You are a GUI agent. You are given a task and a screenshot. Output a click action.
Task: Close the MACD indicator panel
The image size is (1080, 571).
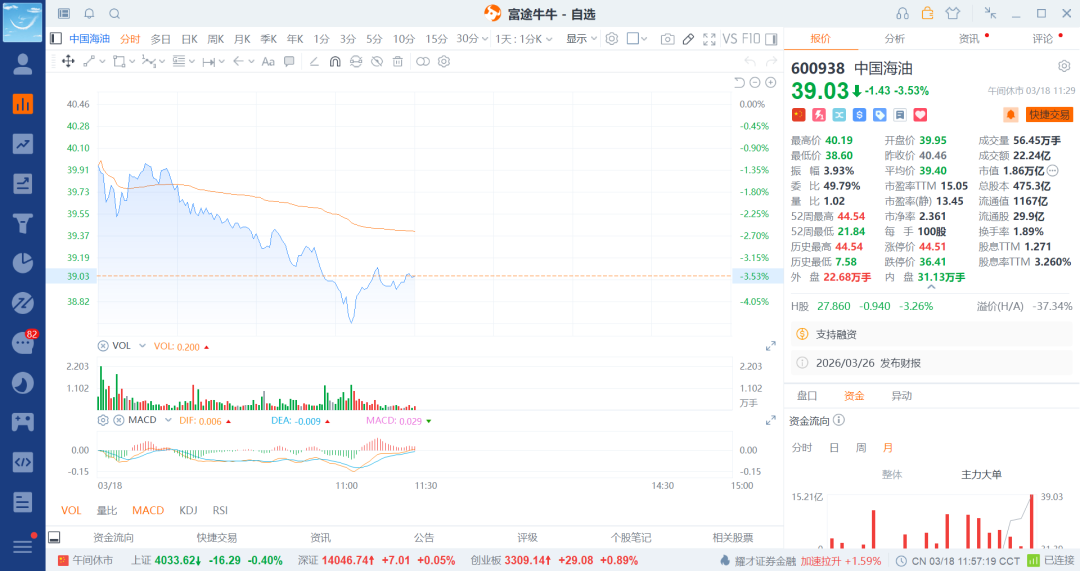click(118, 420)
